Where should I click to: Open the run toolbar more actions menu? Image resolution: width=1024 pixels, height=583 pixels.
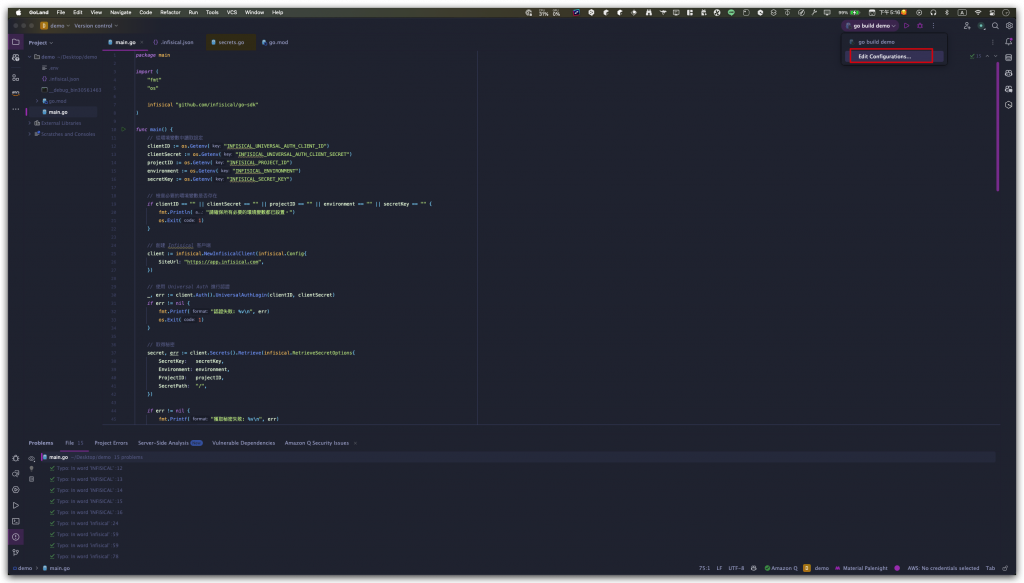point(933,25)
